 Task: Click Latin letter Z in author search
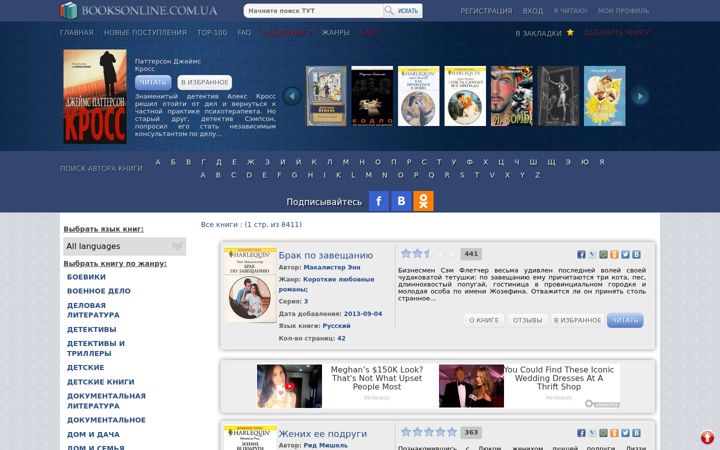(538, 175)
